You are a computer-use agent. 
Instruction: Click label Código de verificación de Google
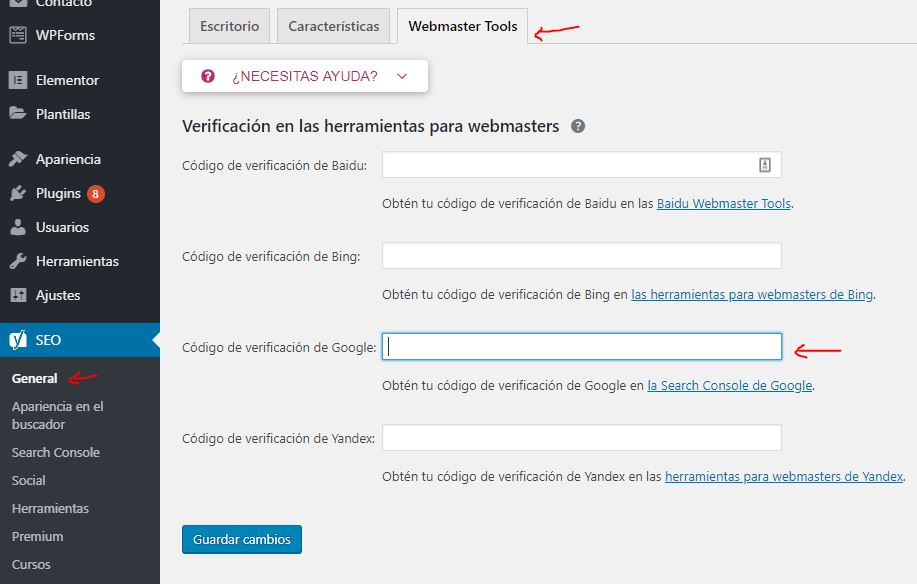pos(279,347)
